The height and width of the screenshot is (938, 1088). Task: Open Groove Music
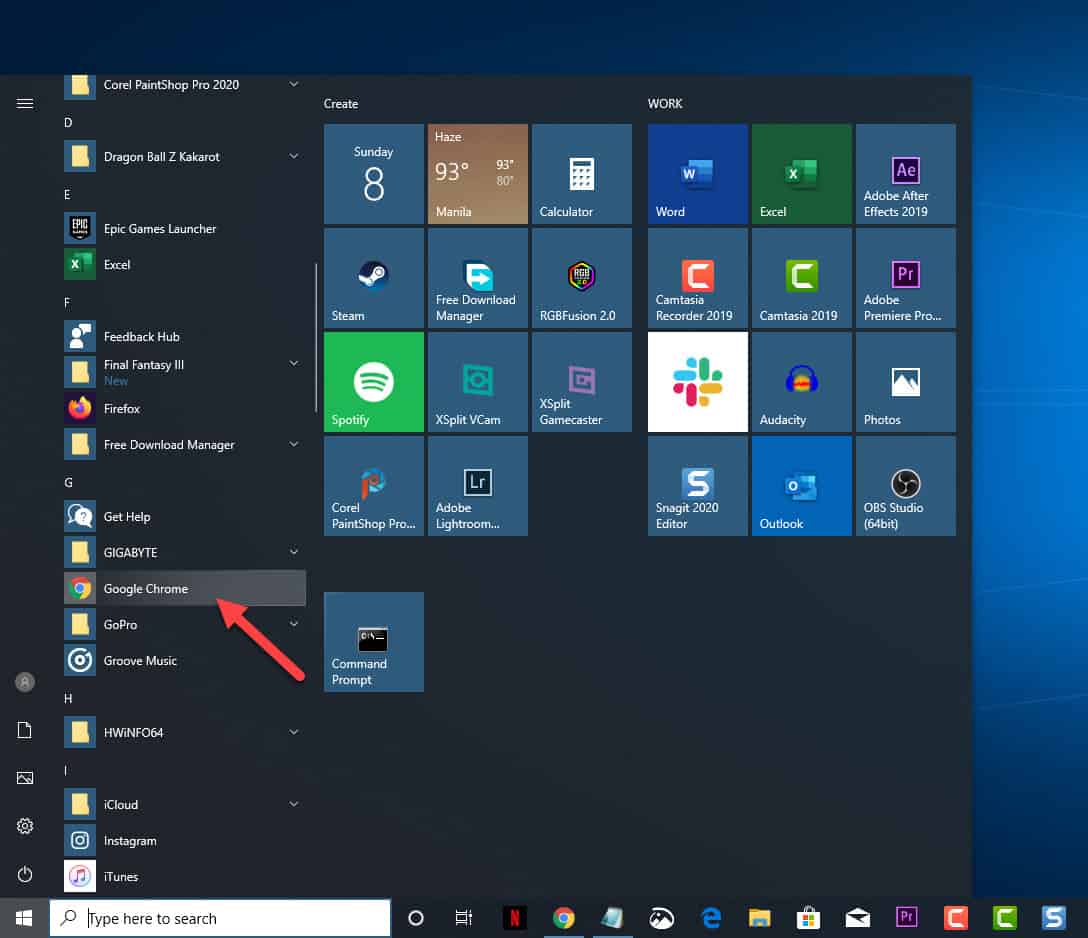tap(185, 660)
